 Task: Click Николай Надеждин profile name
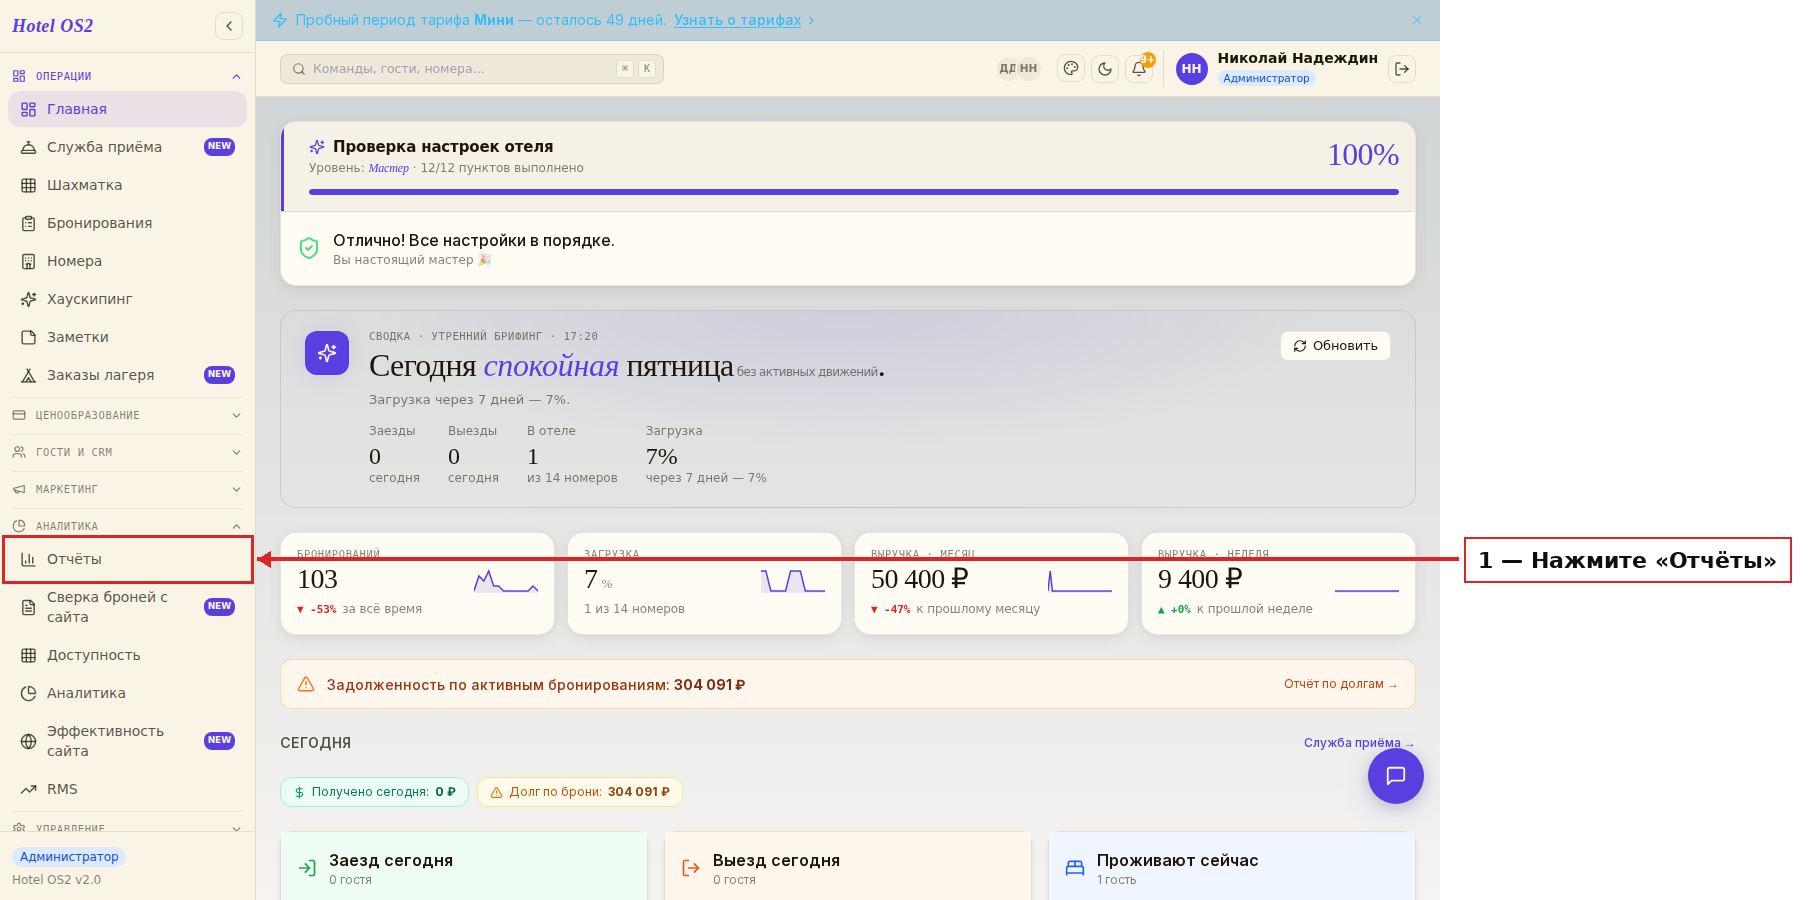[x=1297, y=58]
